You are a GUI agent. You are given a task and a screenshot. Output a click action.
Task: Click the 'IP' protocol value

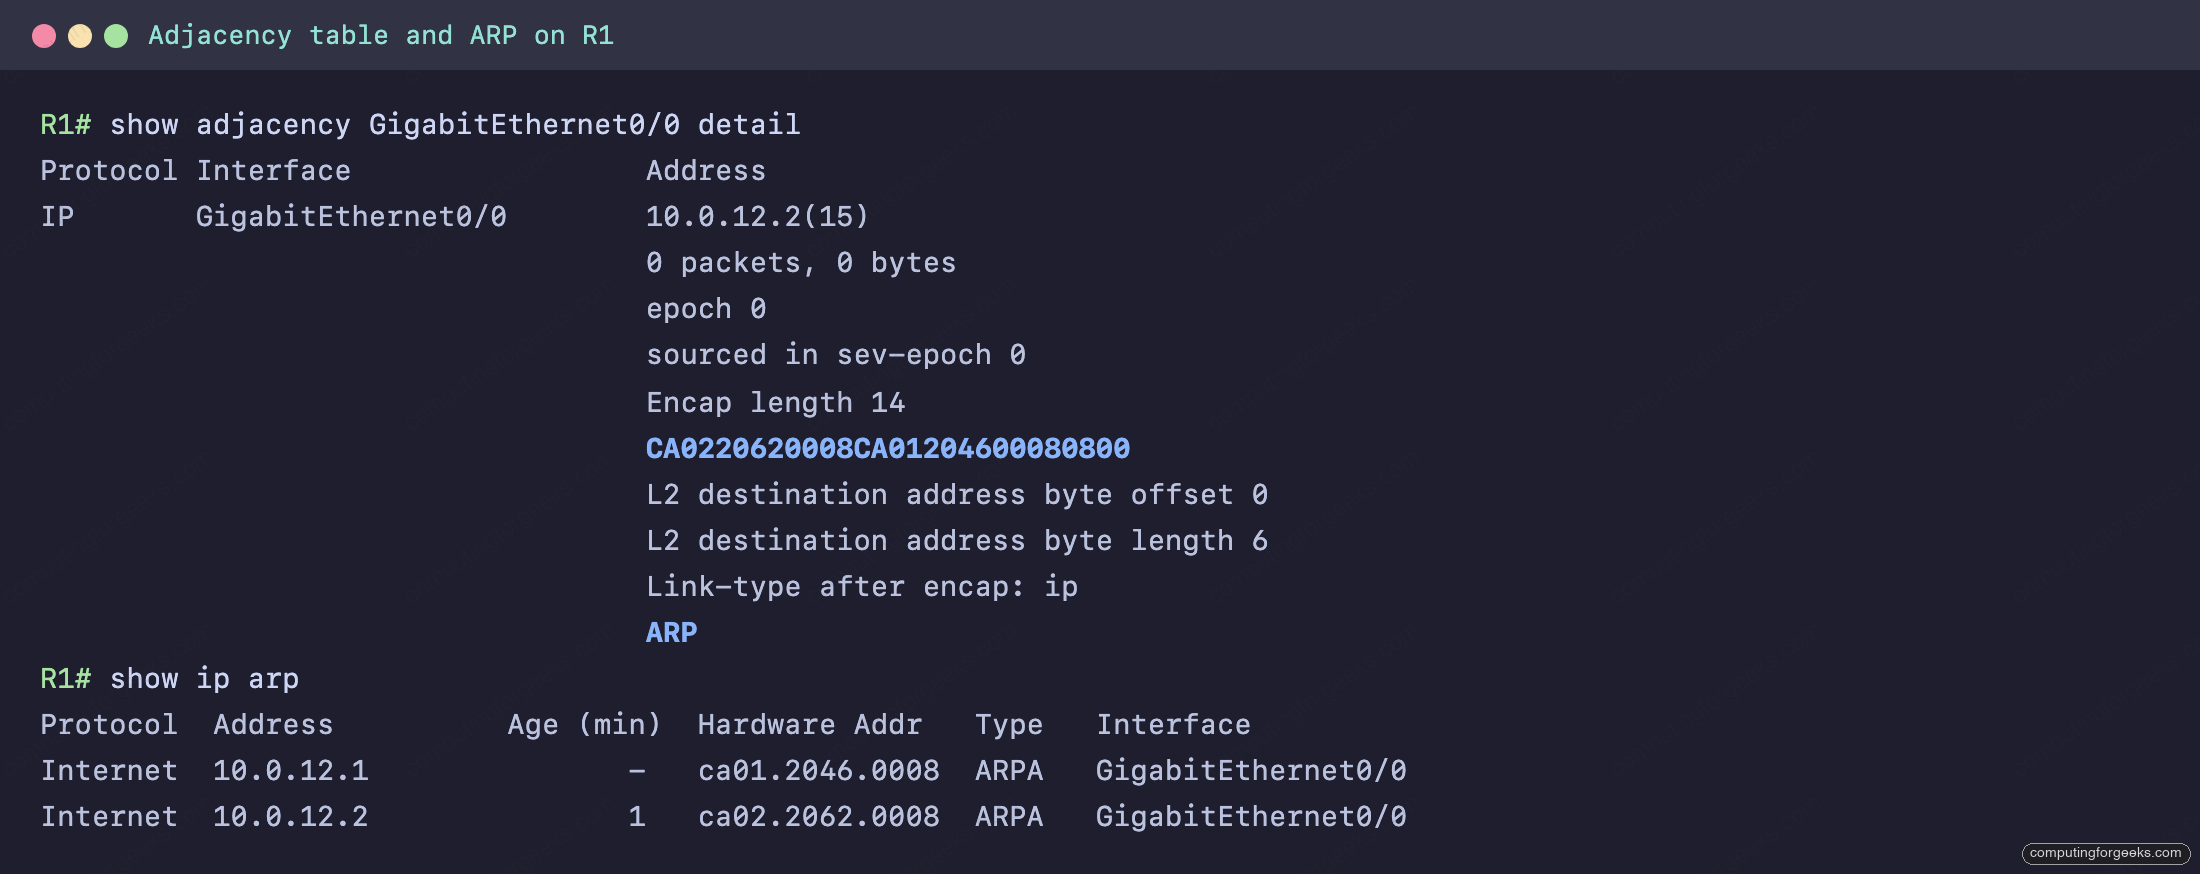[x=57, y=217]
